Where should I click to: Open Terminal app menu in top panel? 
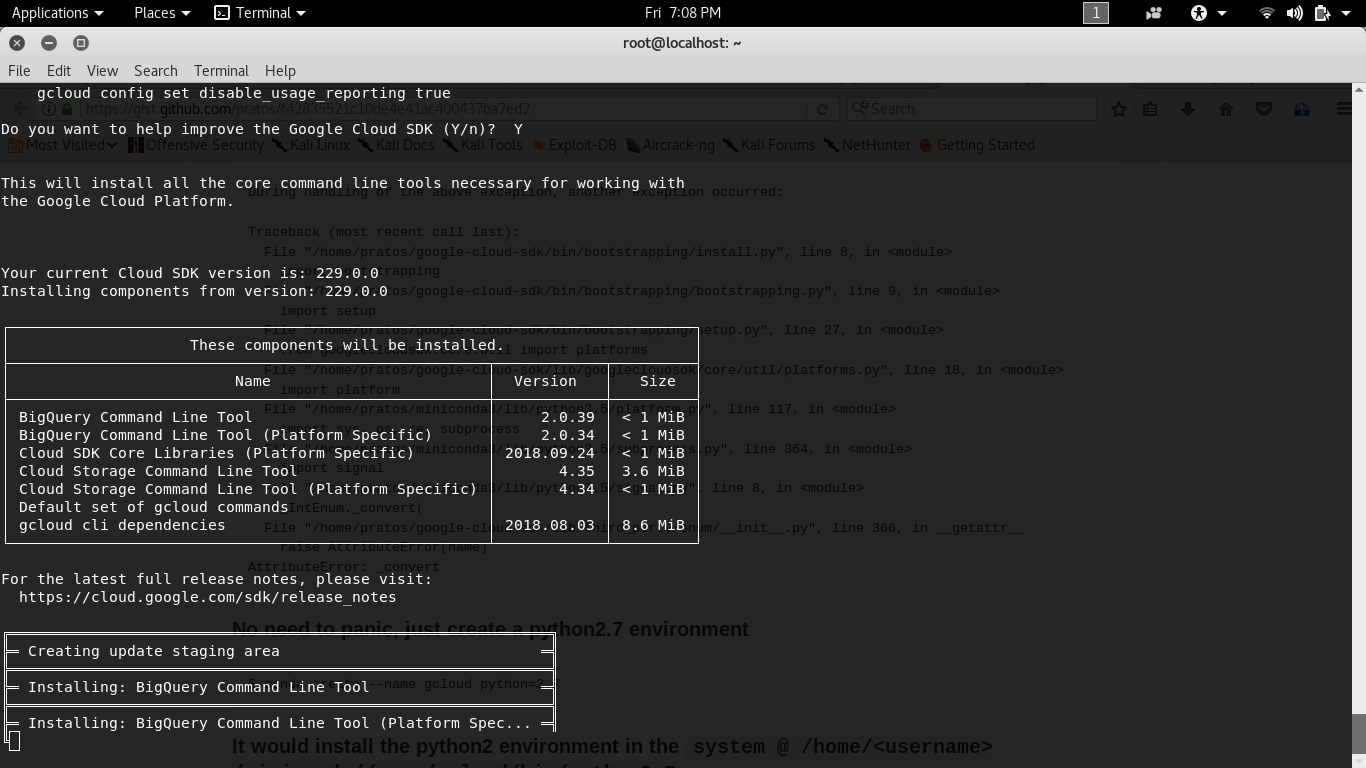pyautogui.click(x=260, y=13)
